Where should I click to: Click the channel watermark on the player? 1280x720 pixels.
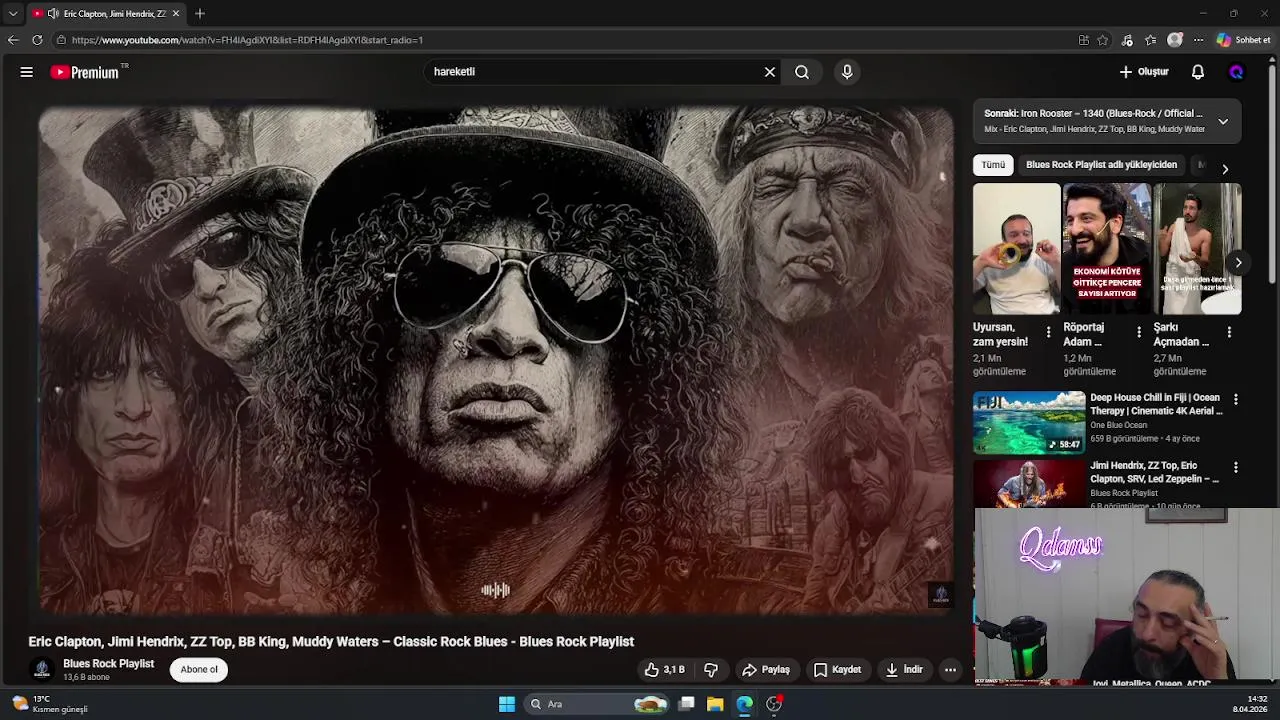(940, 595)
